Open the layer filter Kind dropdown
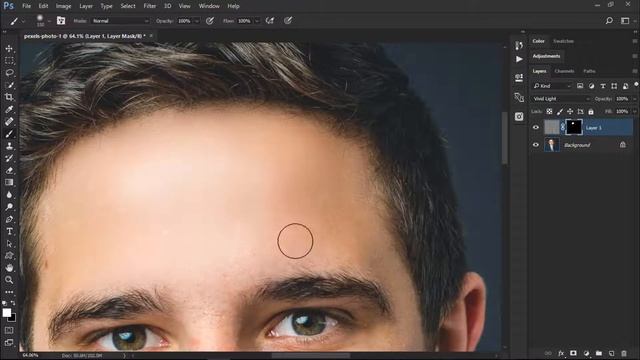 click(552, 86)
